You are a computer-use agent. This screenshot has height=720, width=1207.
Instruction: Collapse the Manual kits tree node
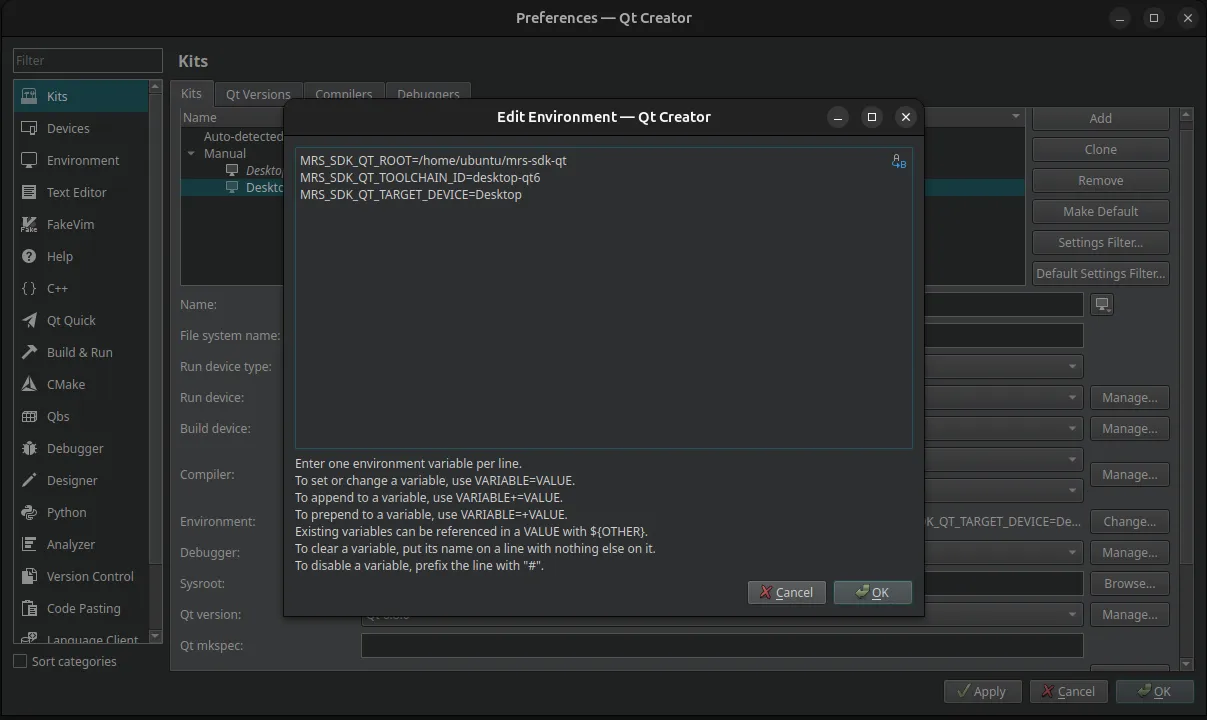tap(191, 153)
